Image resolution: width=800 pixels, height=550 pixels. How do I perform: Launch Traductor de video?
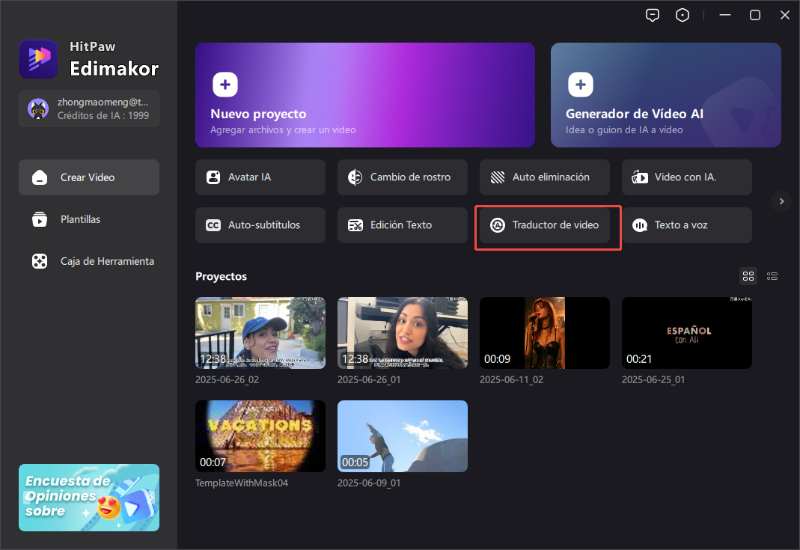coord(545,225)
